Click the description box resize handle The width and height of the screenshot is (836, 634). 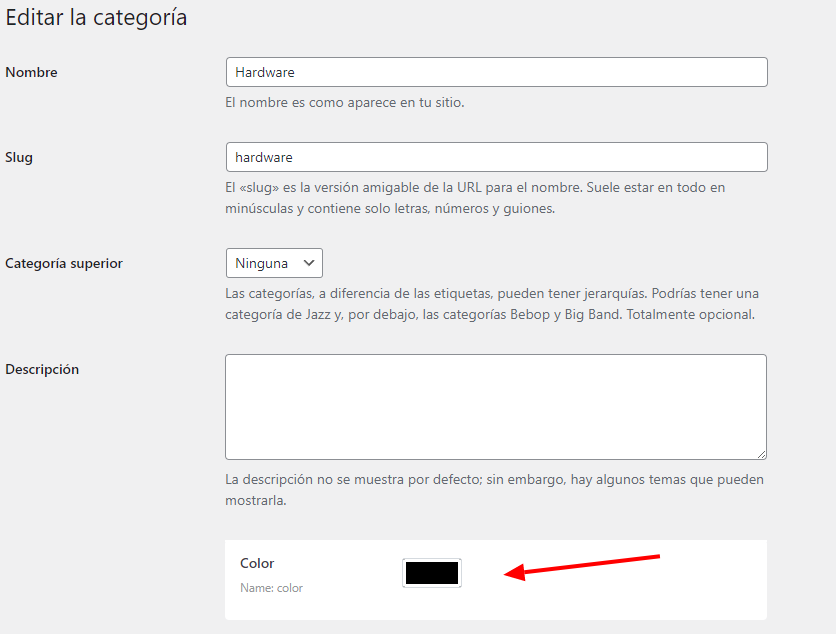click(x=761, y=454)
